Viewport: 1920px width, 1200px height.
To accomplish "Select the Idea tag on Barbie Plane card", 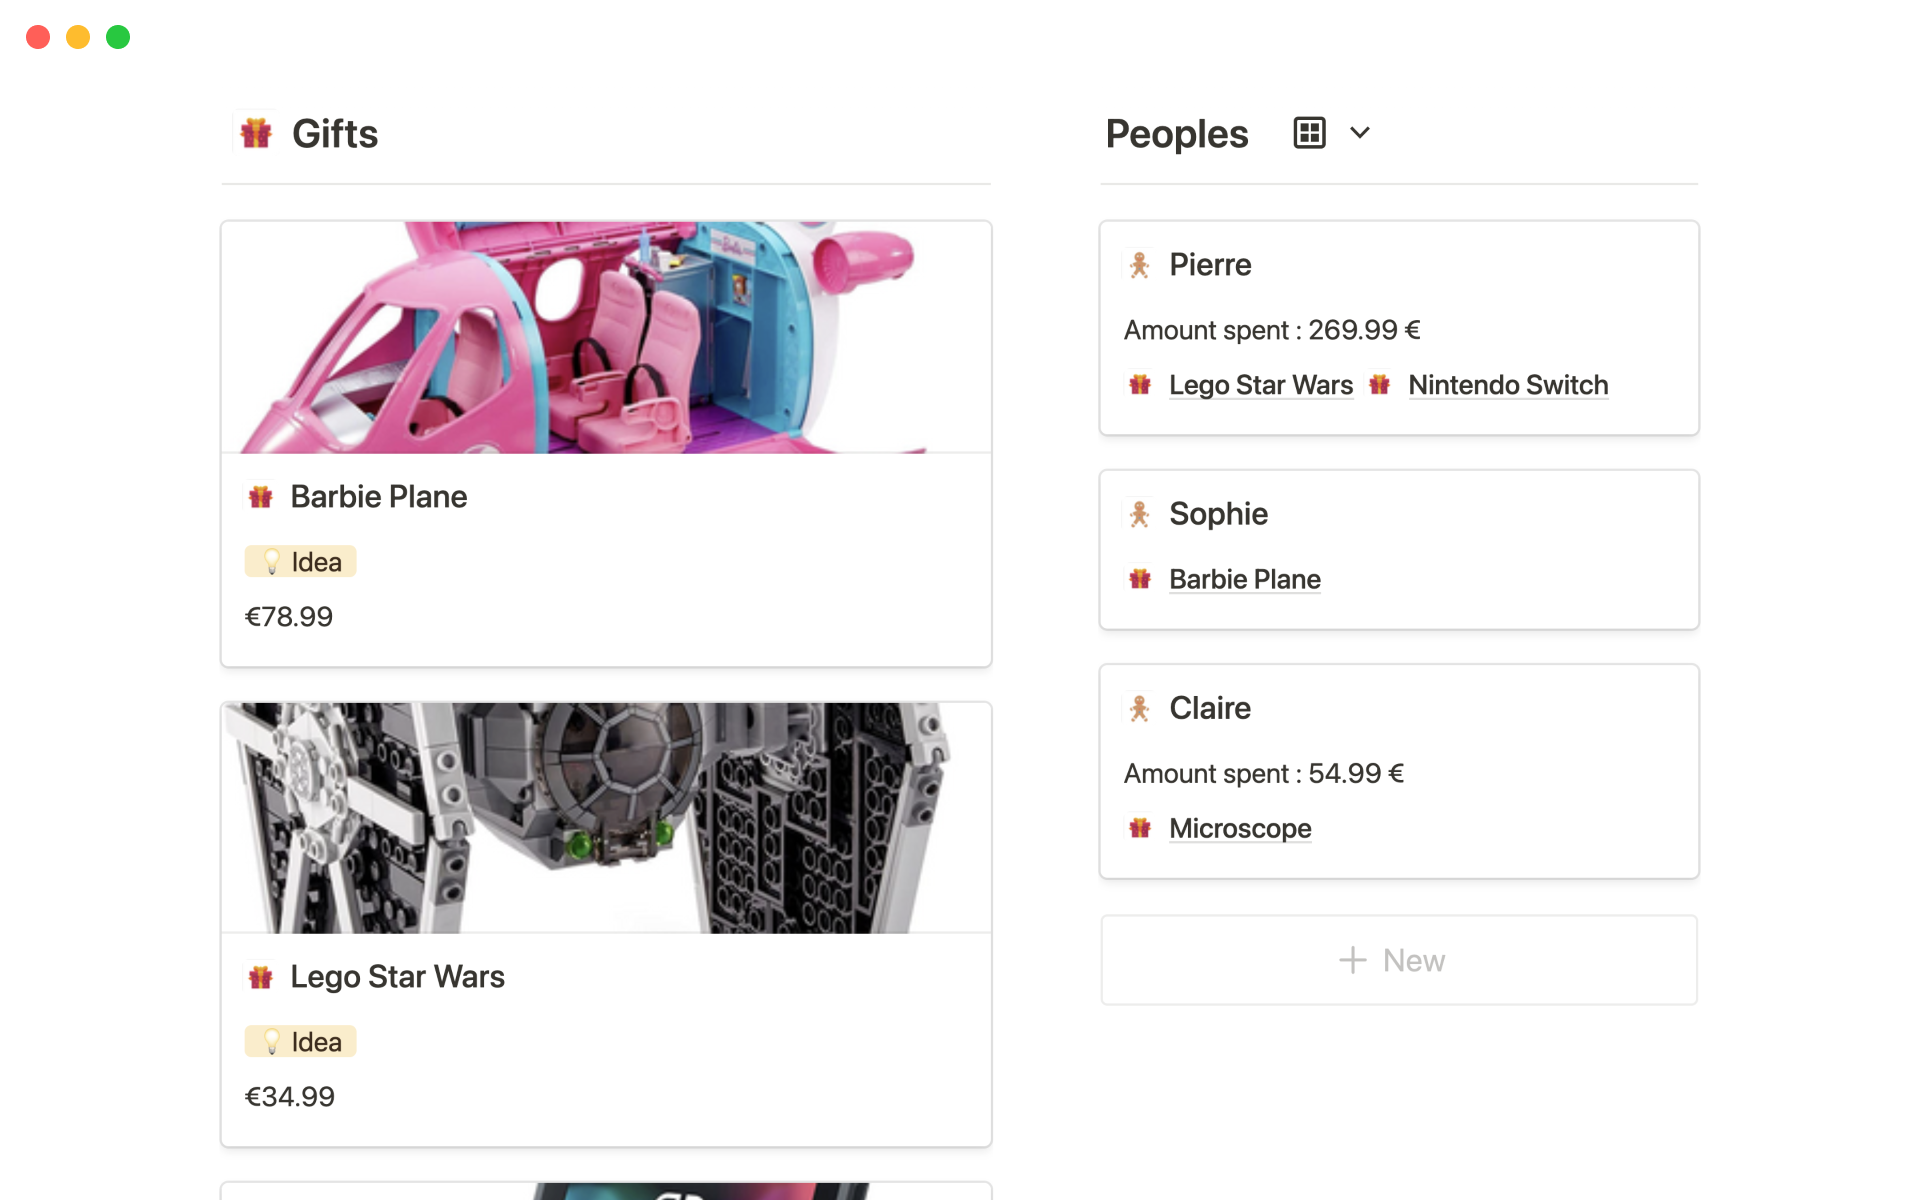I will (x=301, y=562).
